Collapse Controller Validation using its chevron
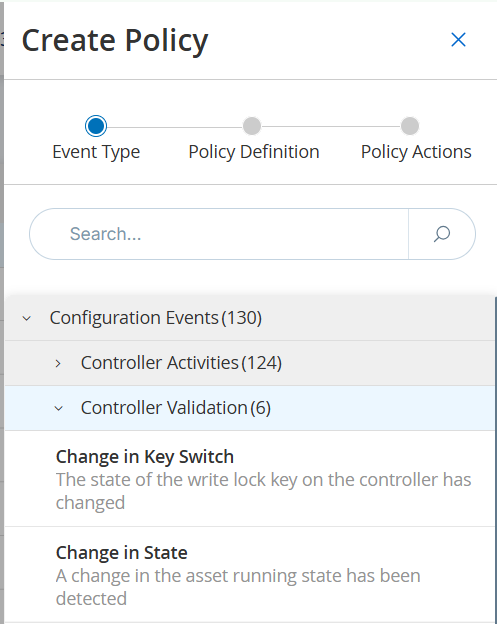The width and height of the screenshot is (497, 624). point(58,408)
